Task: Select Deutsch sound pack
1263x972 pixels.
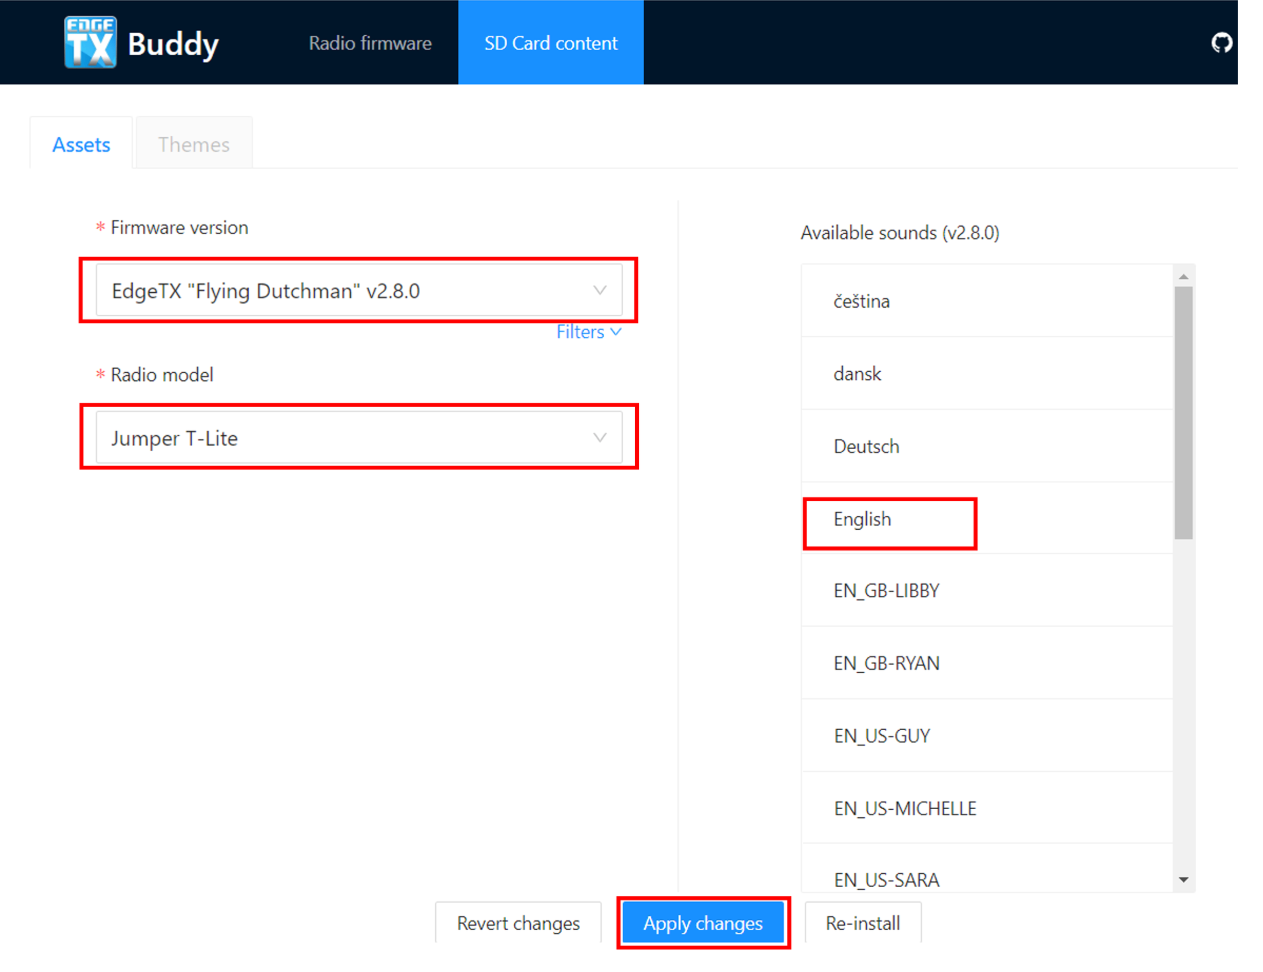Action: 987,446
